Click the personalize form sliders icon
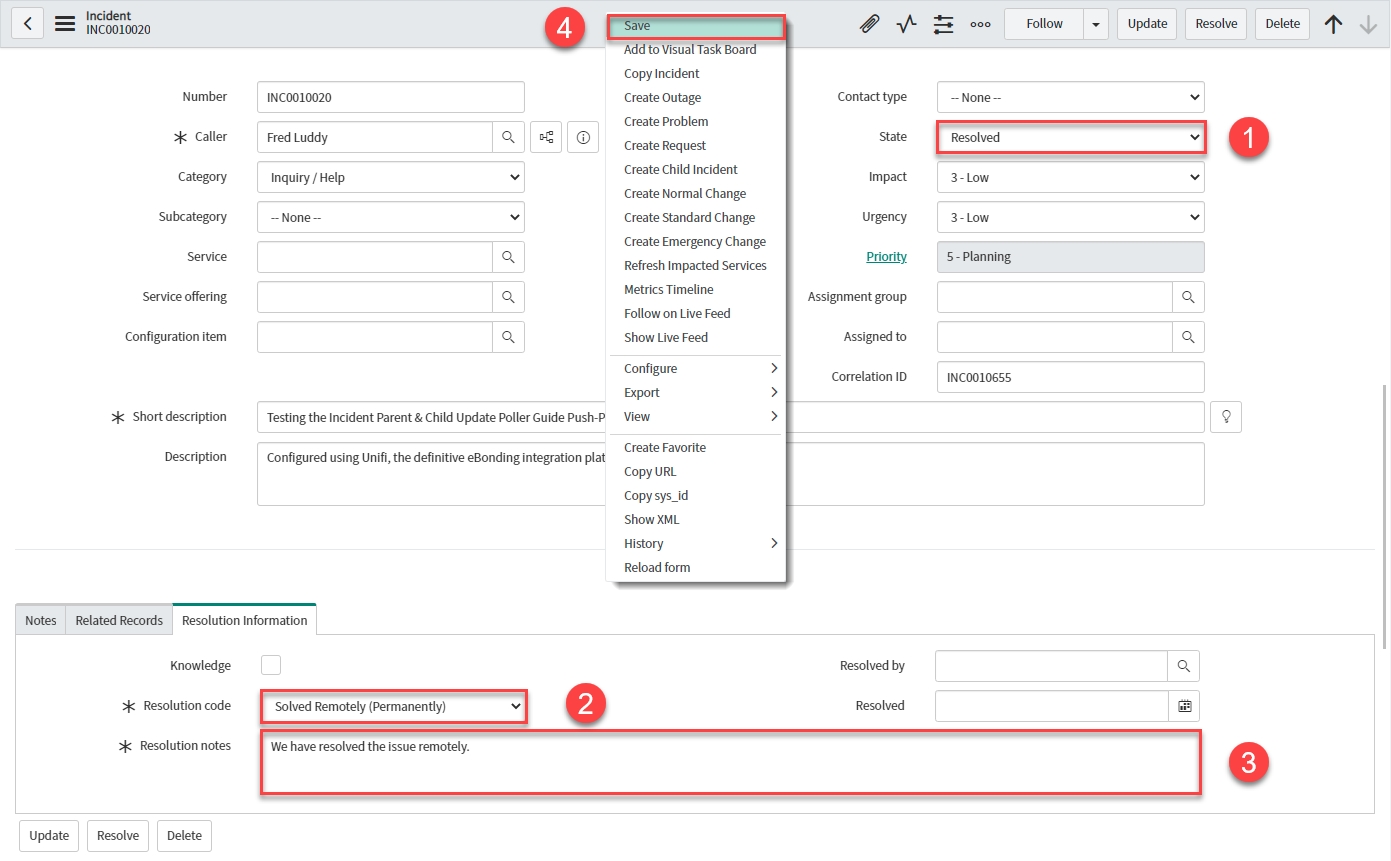1391x861 pixels. pos(943,24)
